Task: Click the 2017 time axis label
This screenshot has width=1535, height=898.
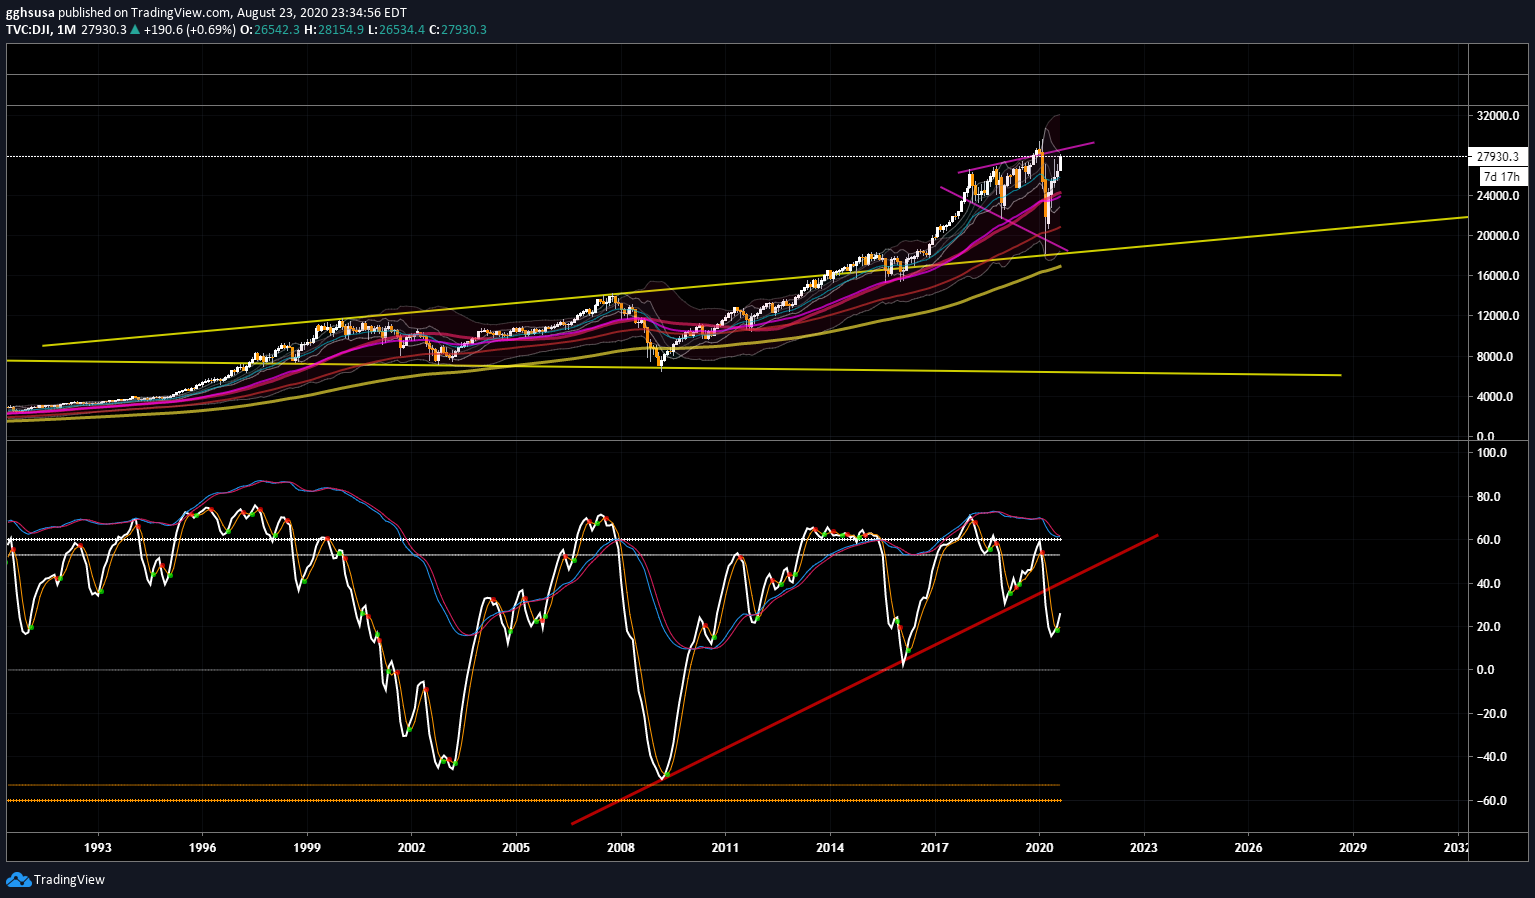Action: pyautogui.click(x=935, y=848)
